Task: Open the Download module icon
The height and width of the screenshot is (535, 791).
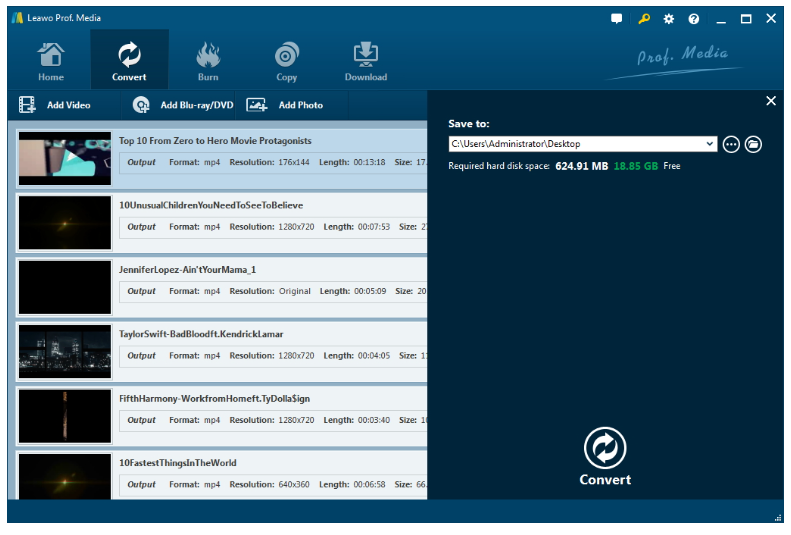Action: click(366, 60)
